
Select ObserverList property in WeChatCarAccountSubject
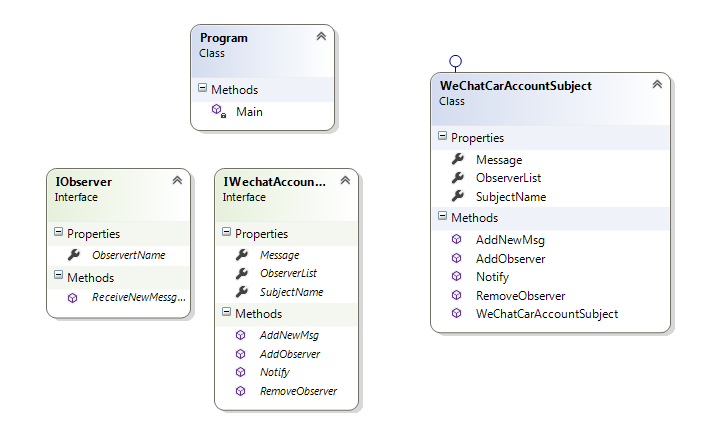click(x=509, y=178)
